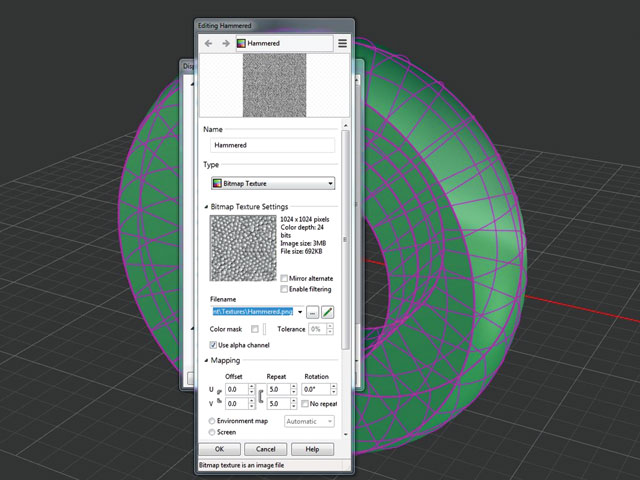Image resolution: width=640 pixels, height=480 pixels.
Task: Click the Help button
Action: pyautogui.click(x=312, y=449)
